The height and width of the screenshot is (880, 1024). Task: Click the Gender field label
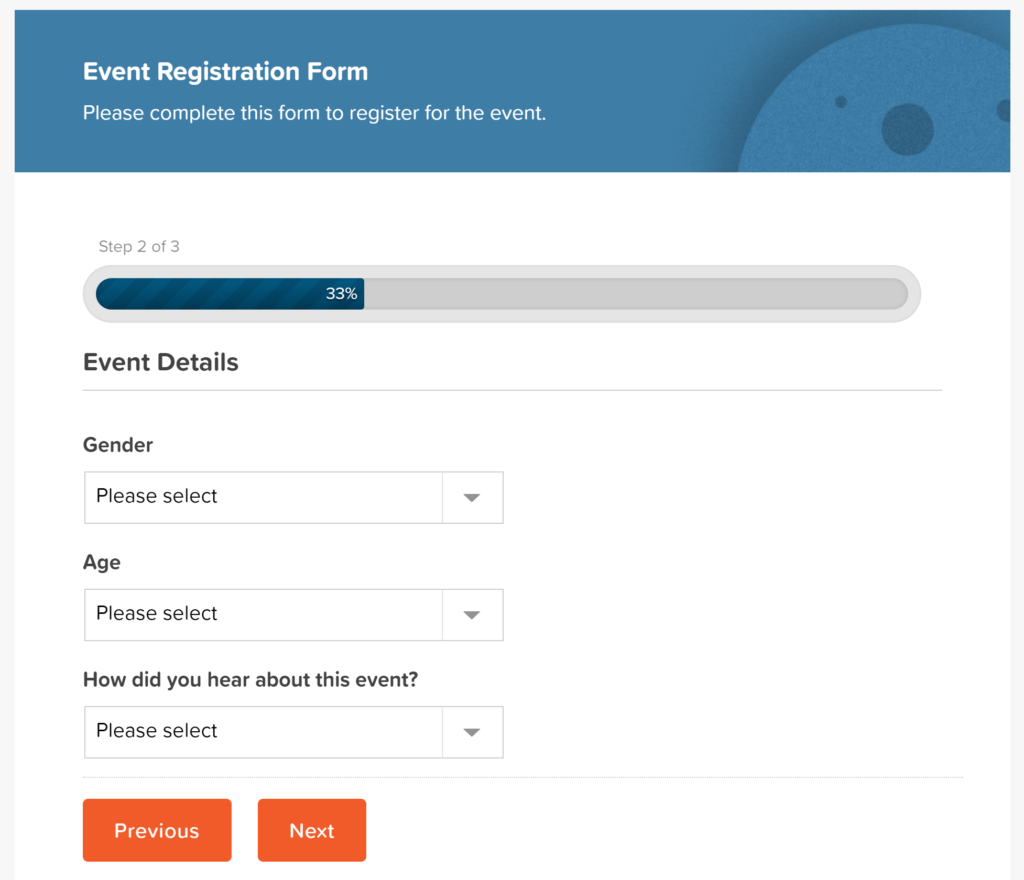[x=117, y=444]
